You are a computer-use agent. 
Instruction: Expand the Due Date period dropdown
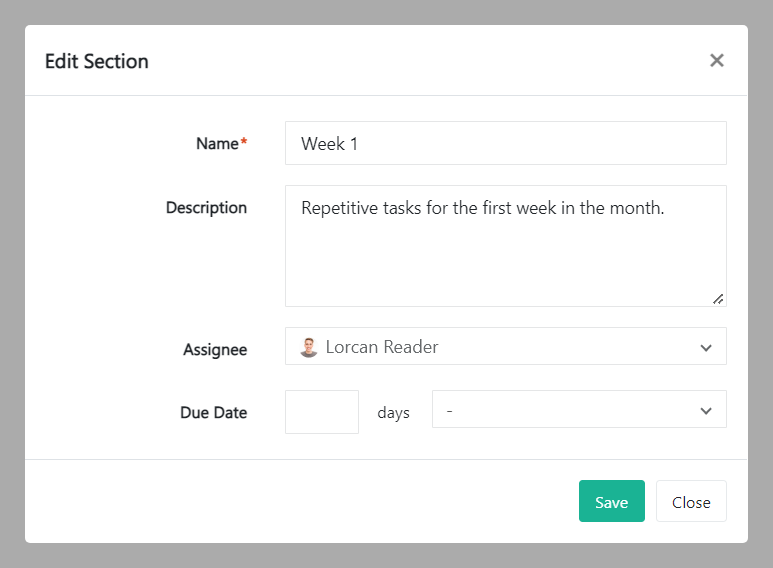[578, 411]
